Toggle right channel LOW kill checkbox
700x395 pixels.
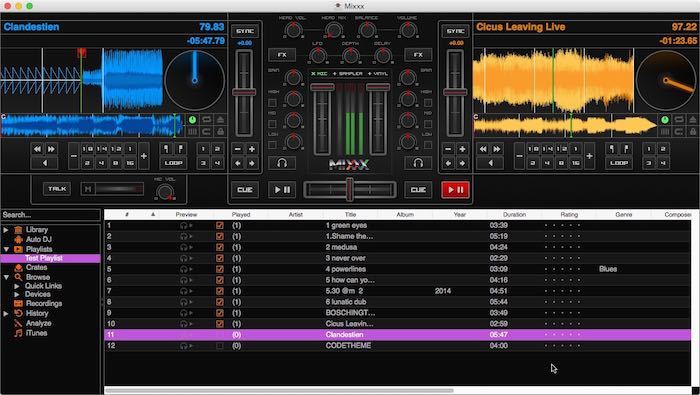coord(428,145)
